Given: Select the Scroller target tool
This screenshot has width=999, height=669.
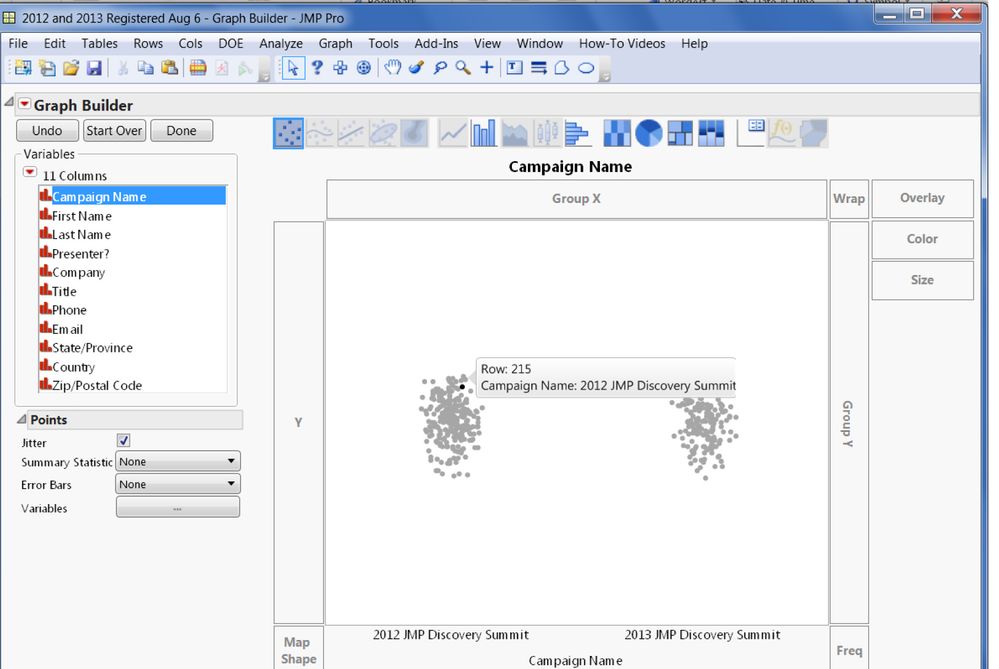Looking at the screenshot, I should (x=364, y=68).
